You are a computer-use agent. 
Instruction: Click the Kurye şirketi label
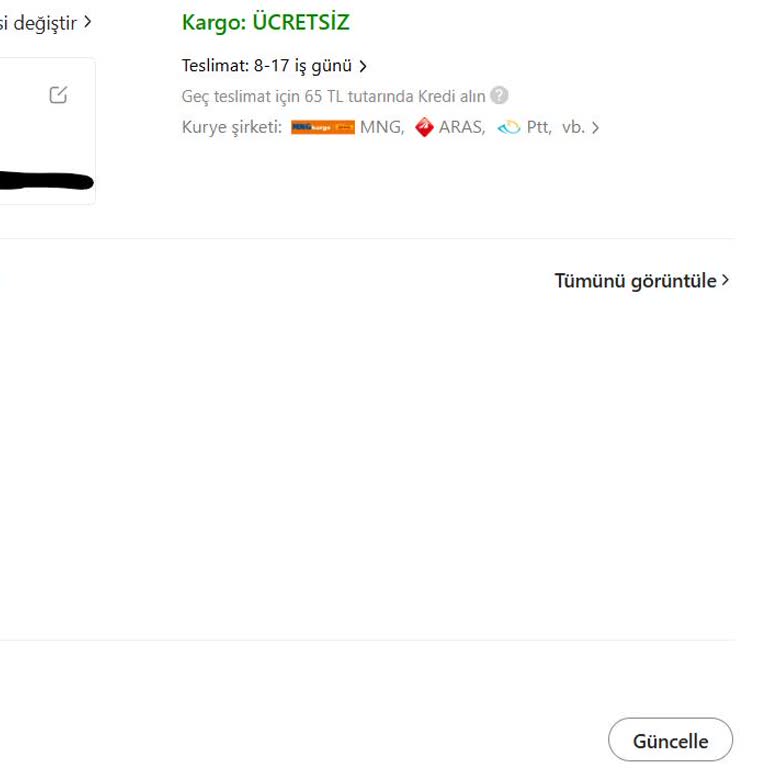click(x=232, y=127)
